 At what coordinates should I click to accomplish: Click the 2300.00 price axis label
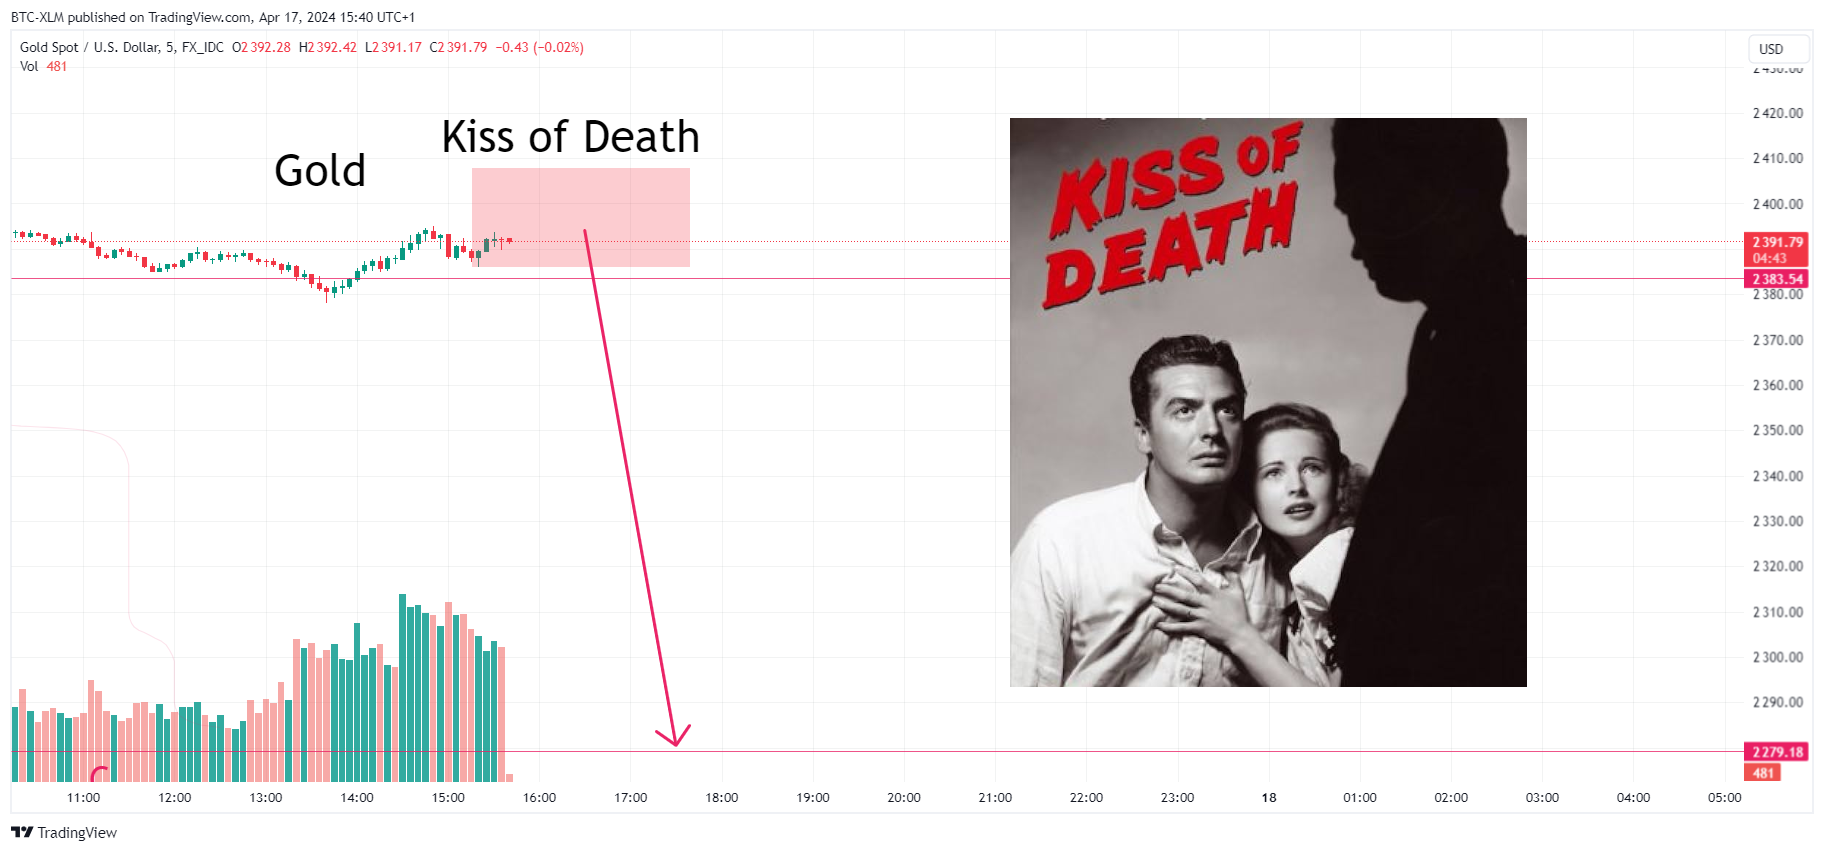click(1778, 657)
